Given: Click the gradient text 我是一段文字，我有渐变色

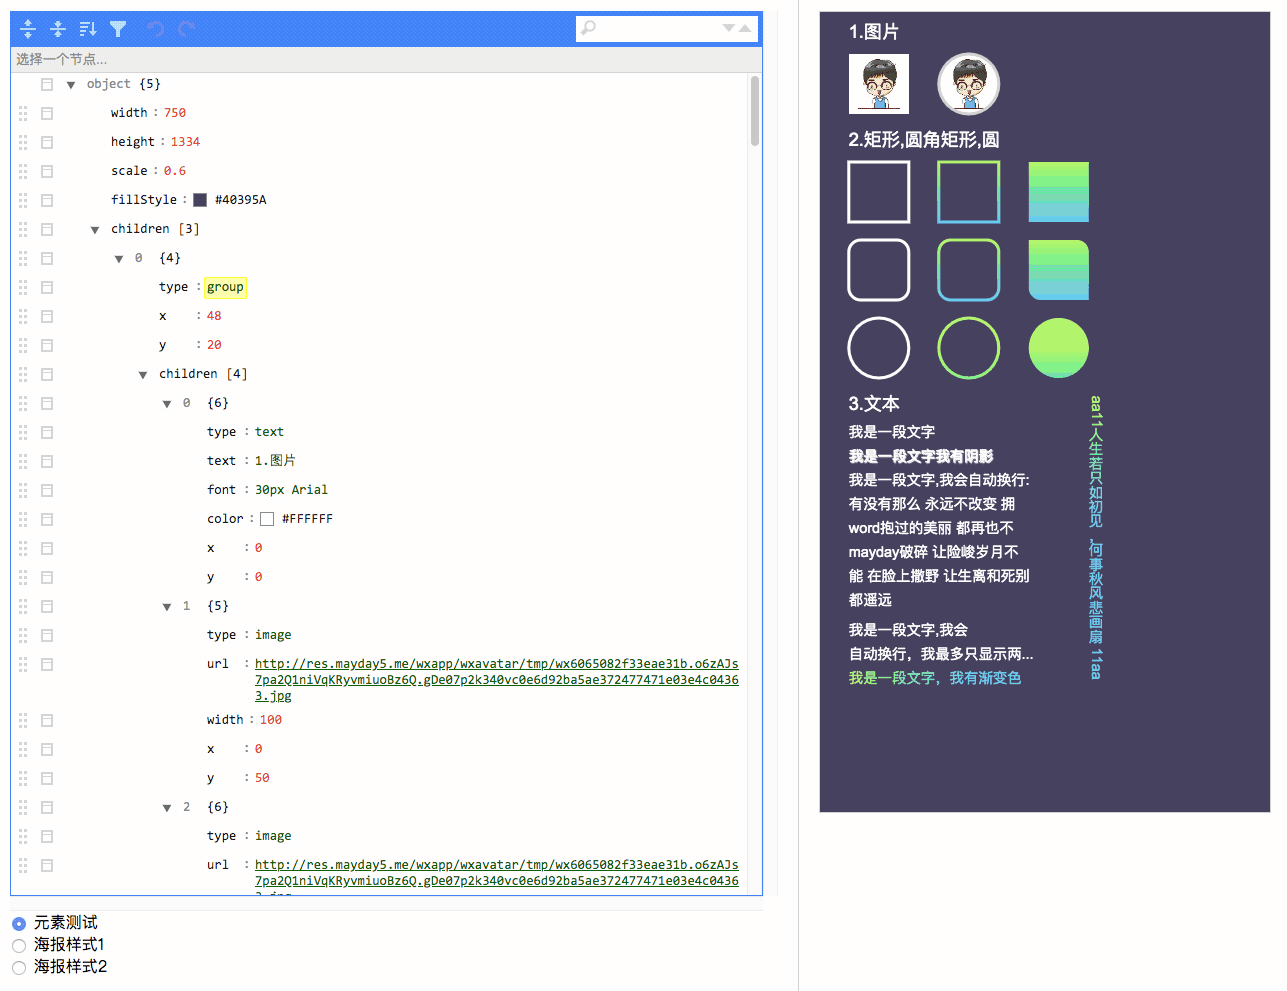Looking at the screenshot, I should pos(935,678).
